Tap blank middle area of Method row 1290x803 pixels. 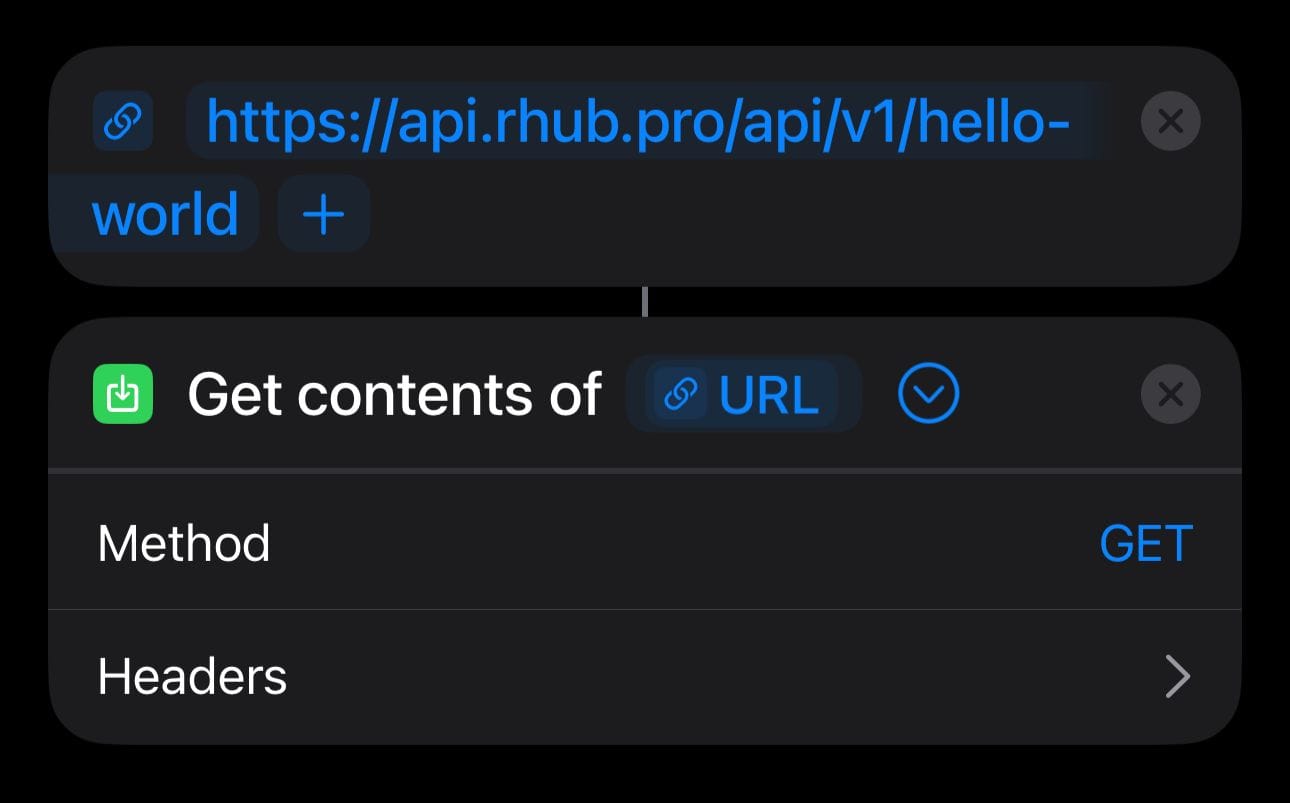(680, 544)
